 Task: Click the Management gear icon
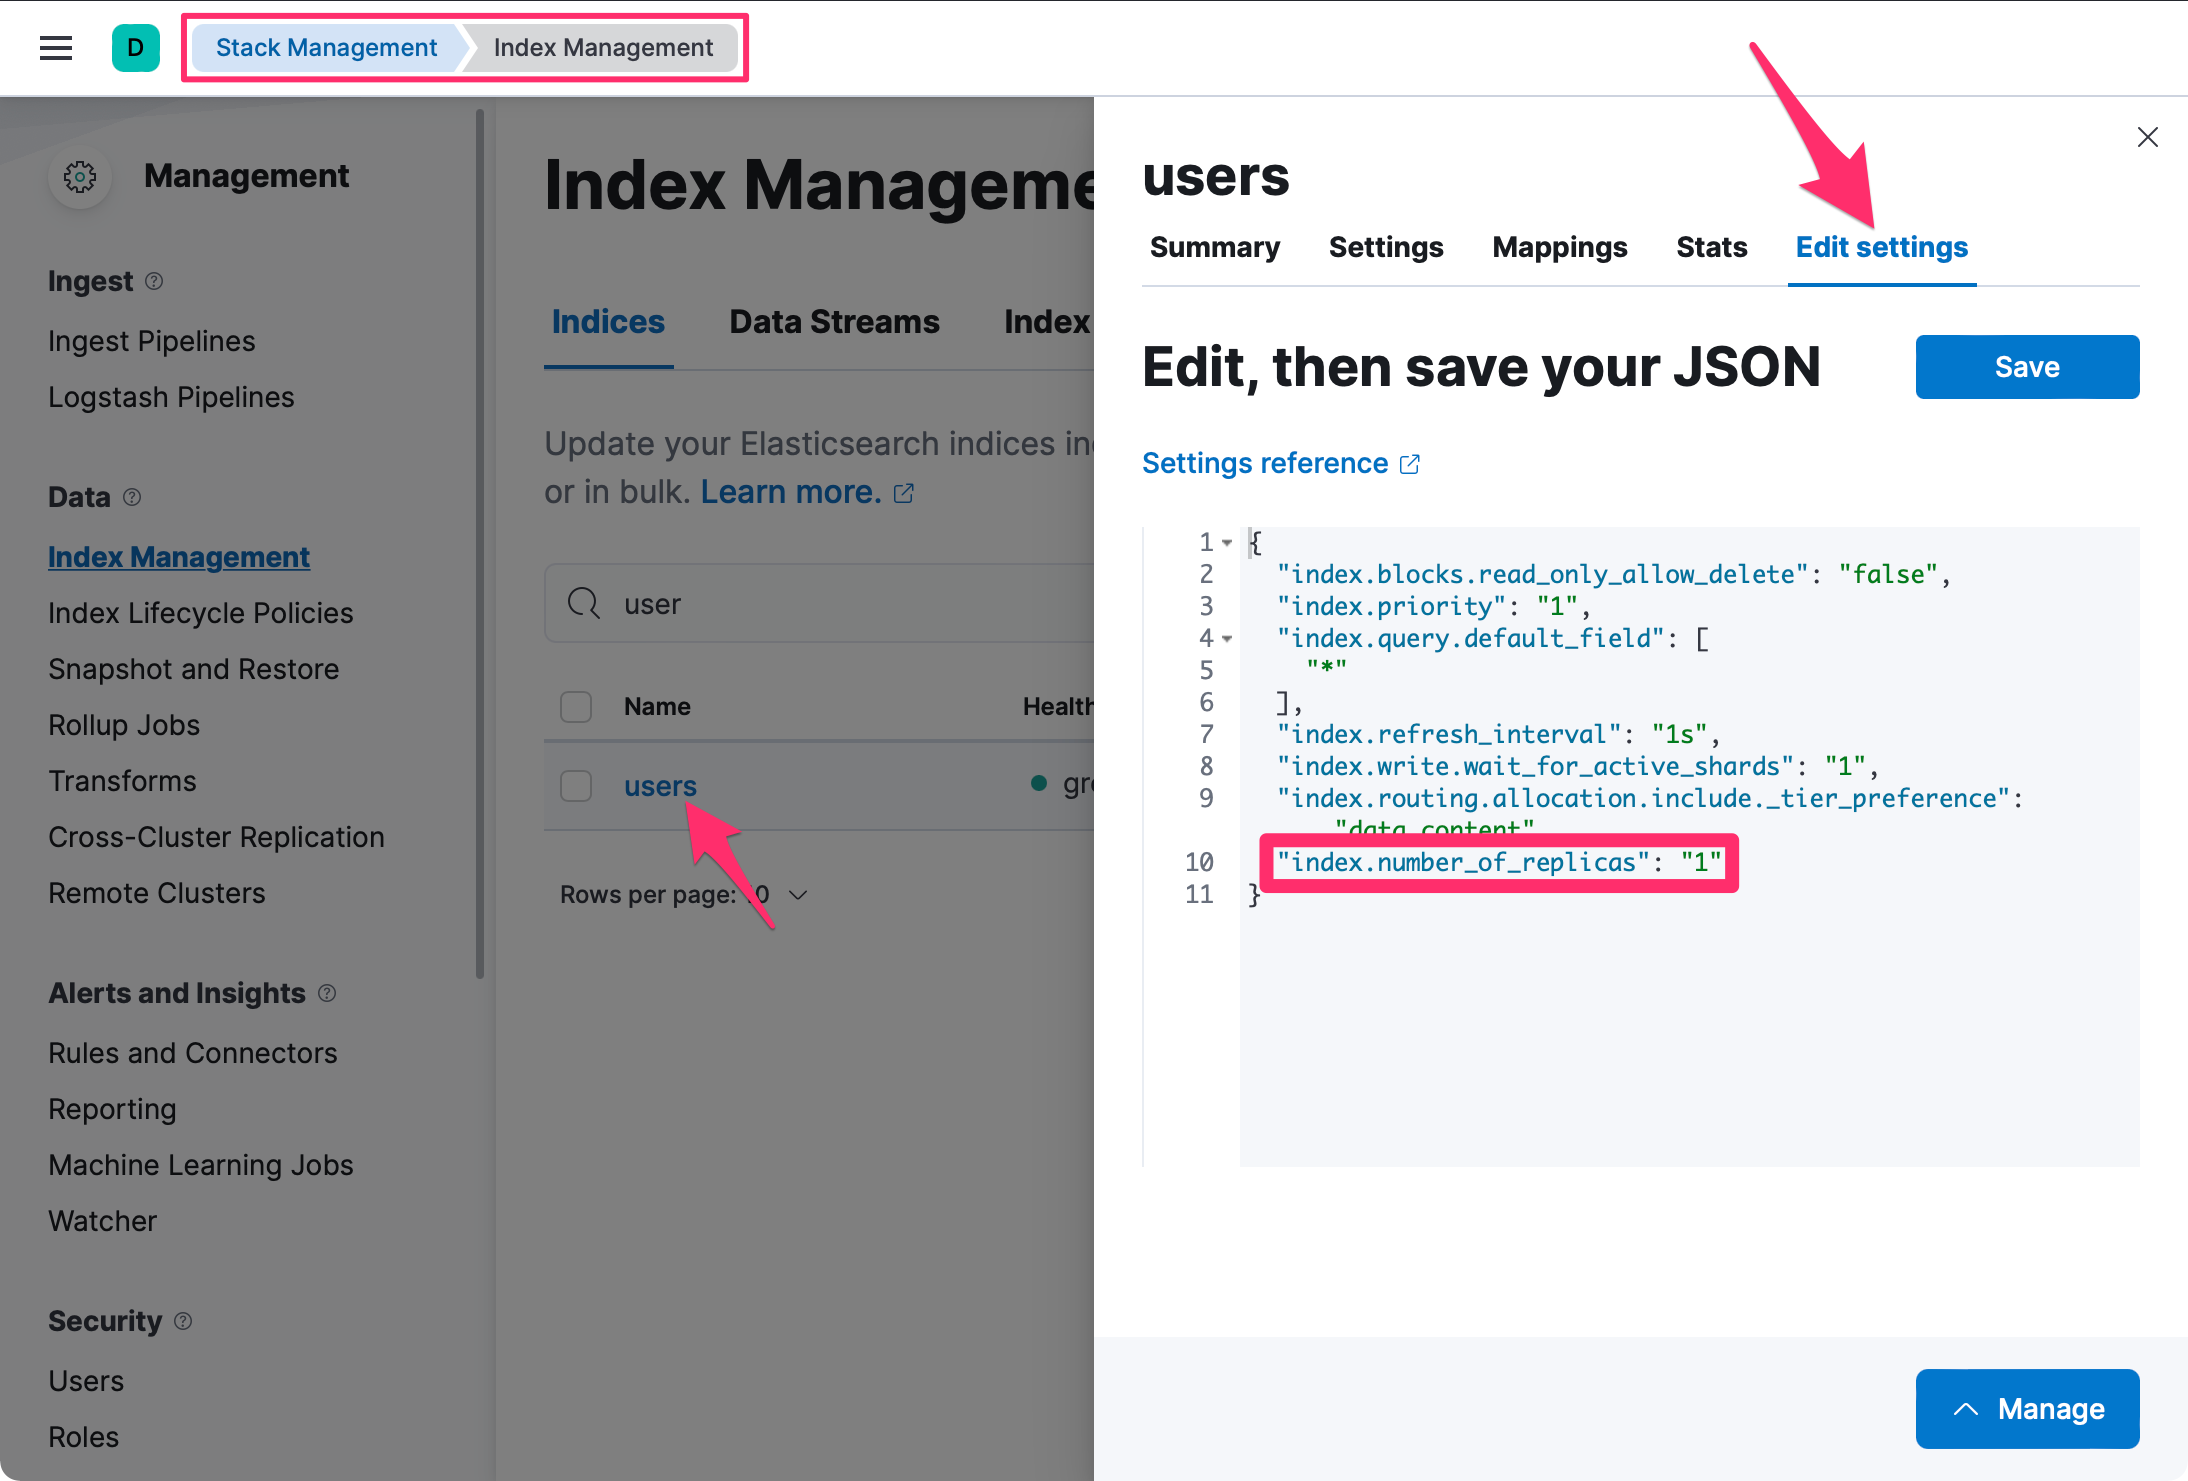click(x=80, y=176)
